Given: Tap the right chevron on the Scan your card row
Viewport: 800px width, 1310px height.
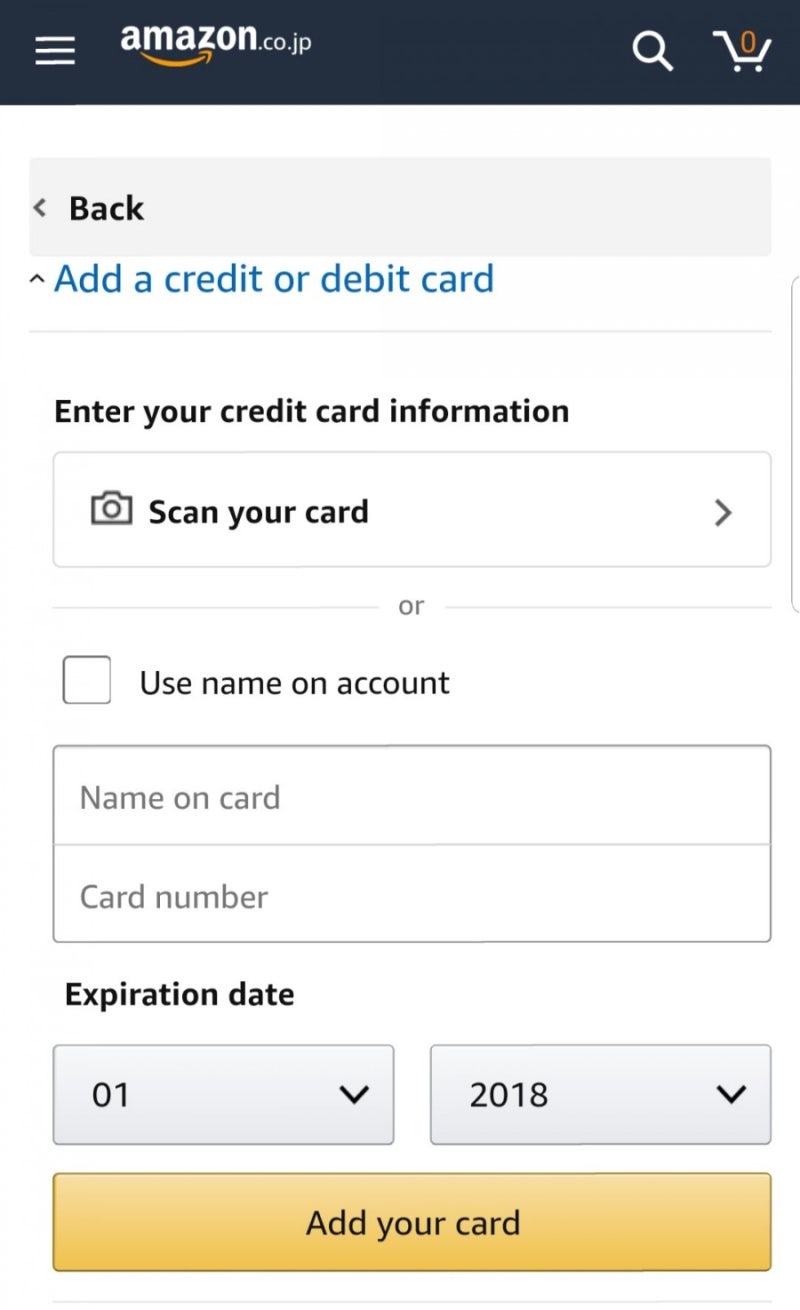Looking at the screenshot, I should click(x=723, y=512).
